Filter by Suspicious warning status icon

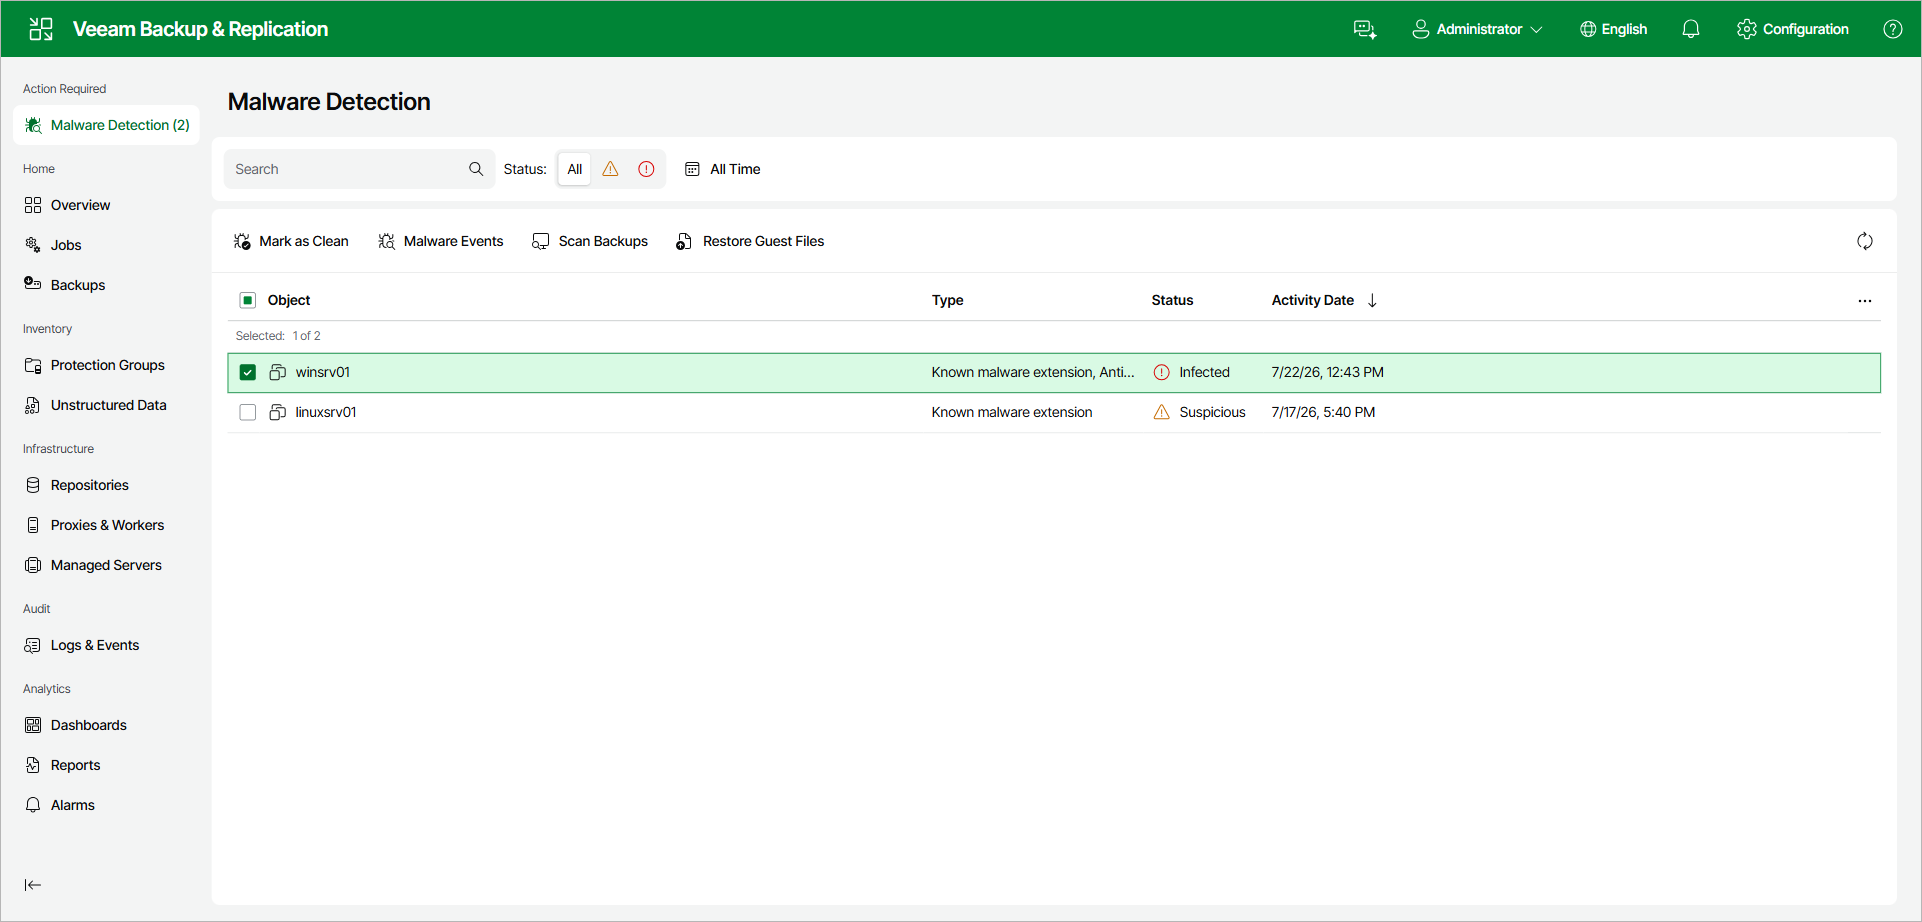tap(610, 169)
